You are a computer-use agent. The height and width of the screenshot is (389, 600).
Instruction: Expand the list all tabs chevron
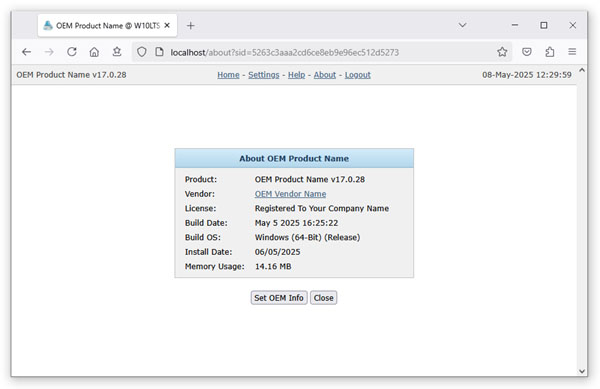point(462,25)
